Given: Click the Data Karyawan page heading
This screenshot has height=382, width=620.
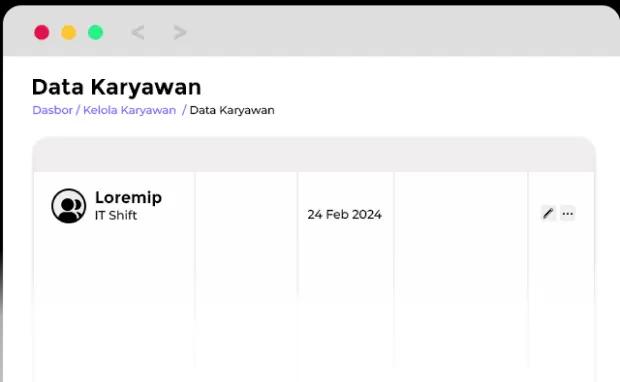Looking at the screenshot, I should click(116, 87).
